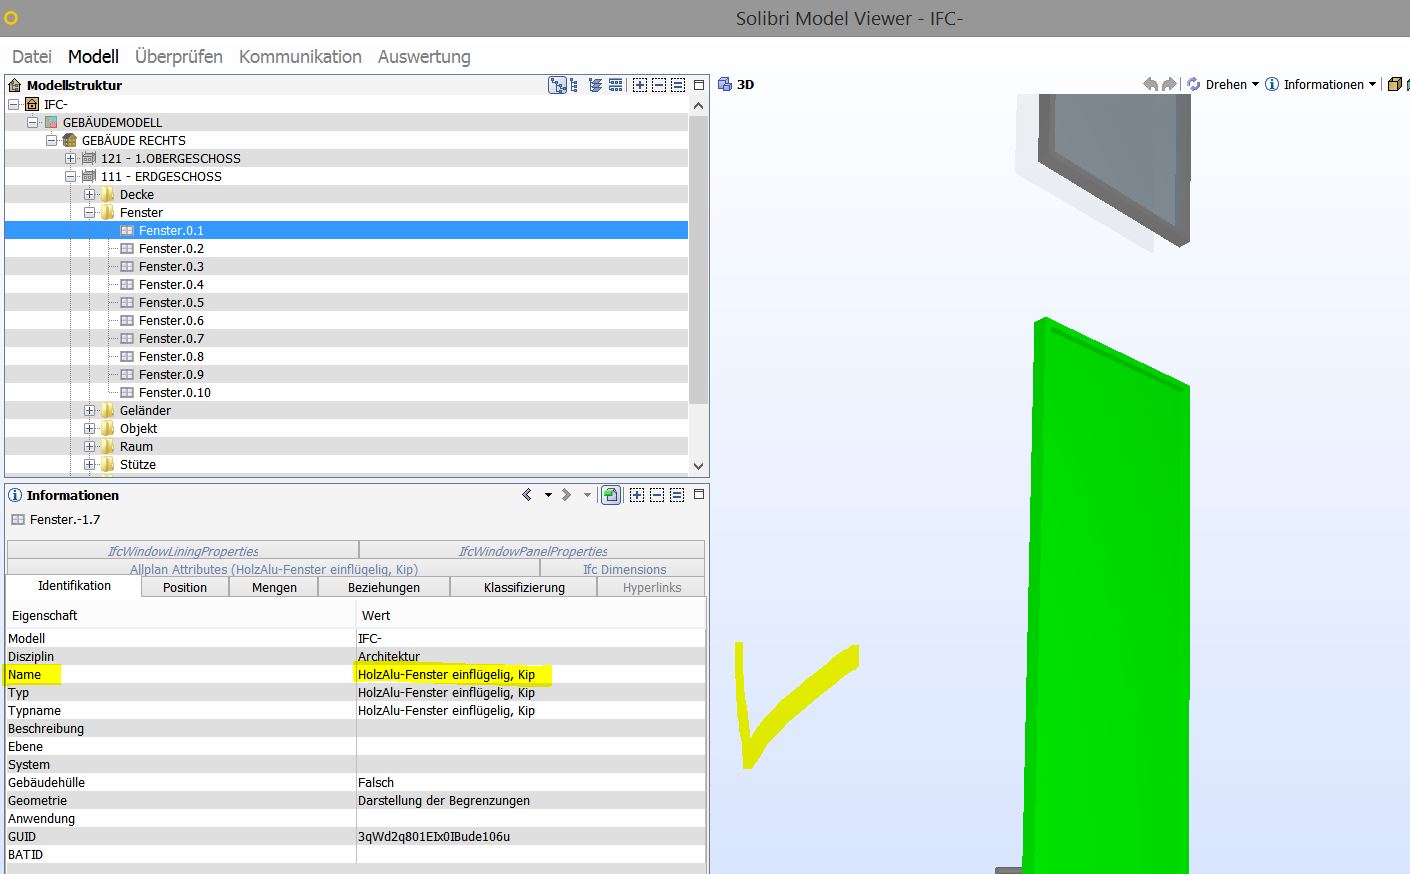
Task: Maximize the Modellstruktur panel
Action: click(699, 85)
